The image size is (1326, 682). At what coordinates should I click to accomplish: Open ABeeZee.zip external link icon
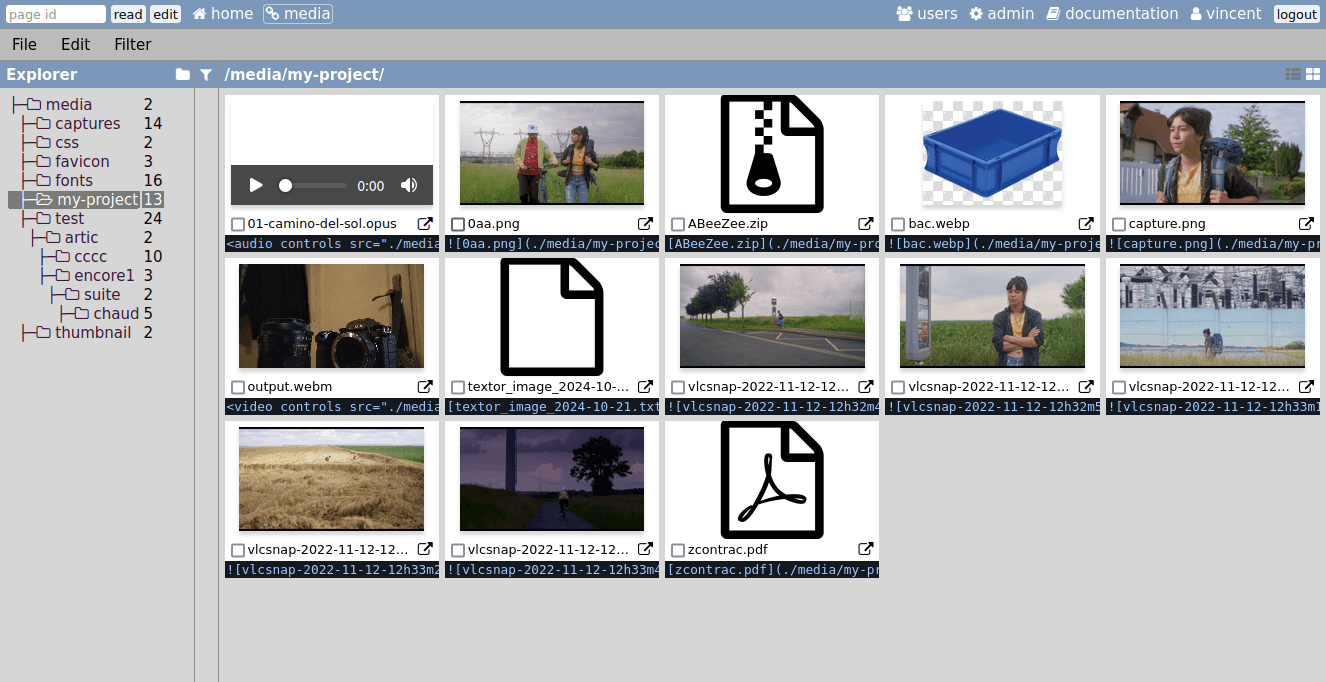(866, 224)
